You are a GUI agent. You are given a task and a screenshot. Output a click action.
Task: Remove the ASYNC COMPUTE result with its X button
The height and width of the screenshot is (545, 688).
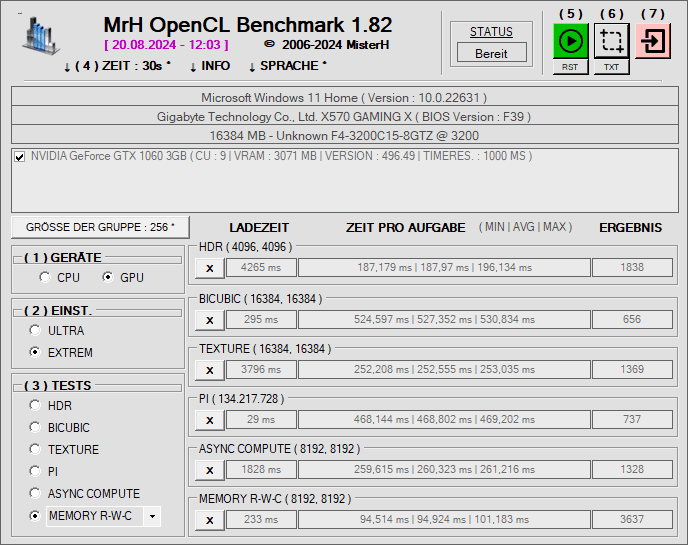click(210, 470)
